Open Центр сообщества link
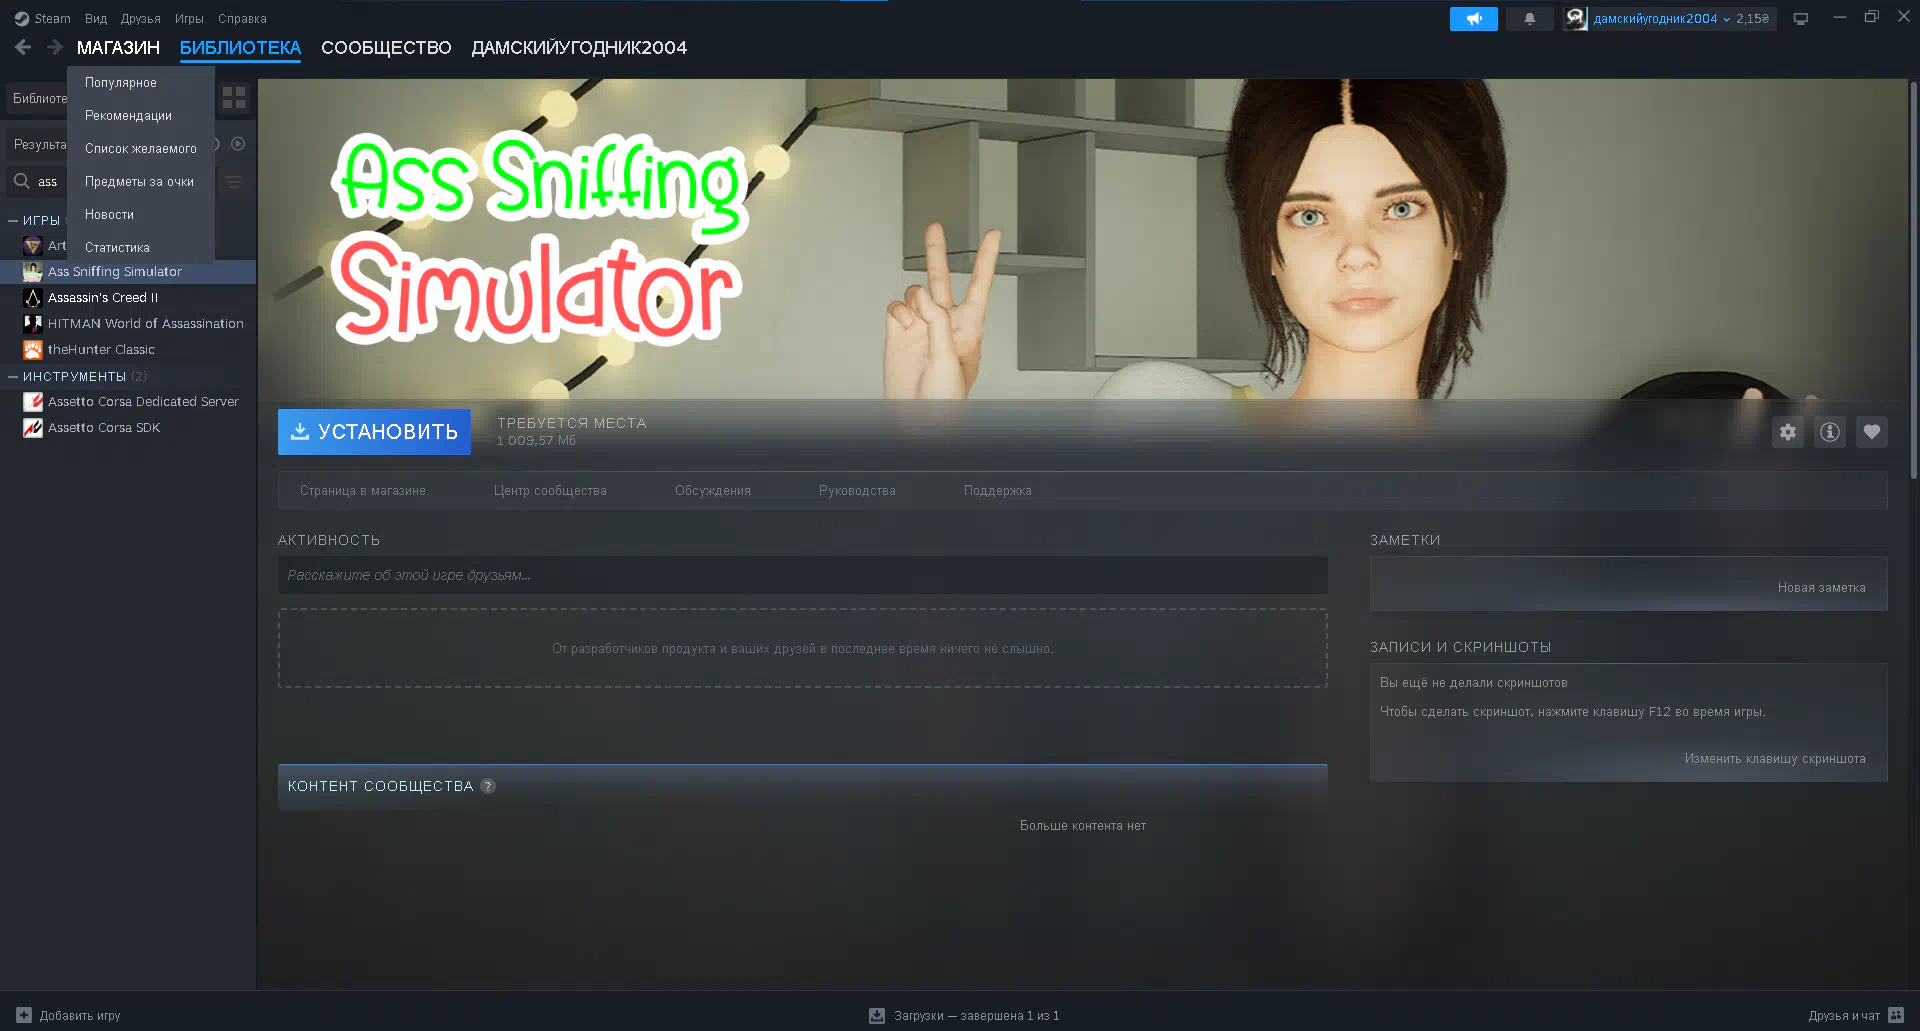This screenshot has width=1920, height=1031. point(550,490)
